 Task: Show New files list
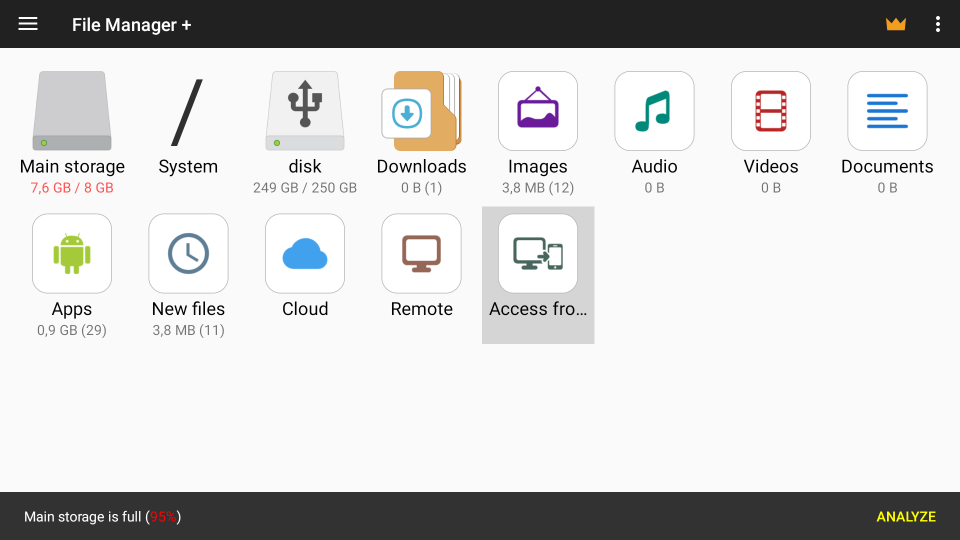point(188,254)
